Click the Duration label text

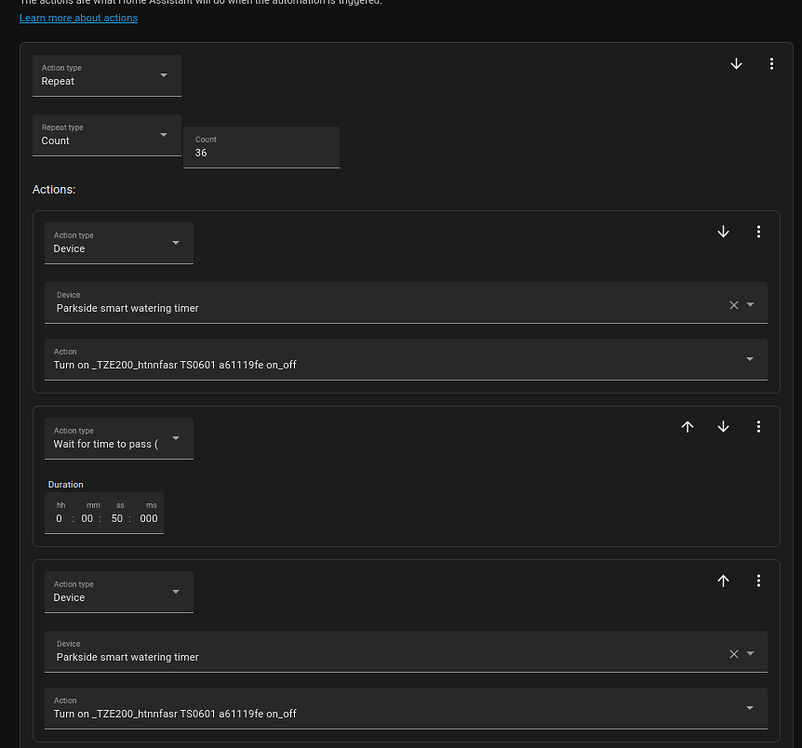point(65,485)
